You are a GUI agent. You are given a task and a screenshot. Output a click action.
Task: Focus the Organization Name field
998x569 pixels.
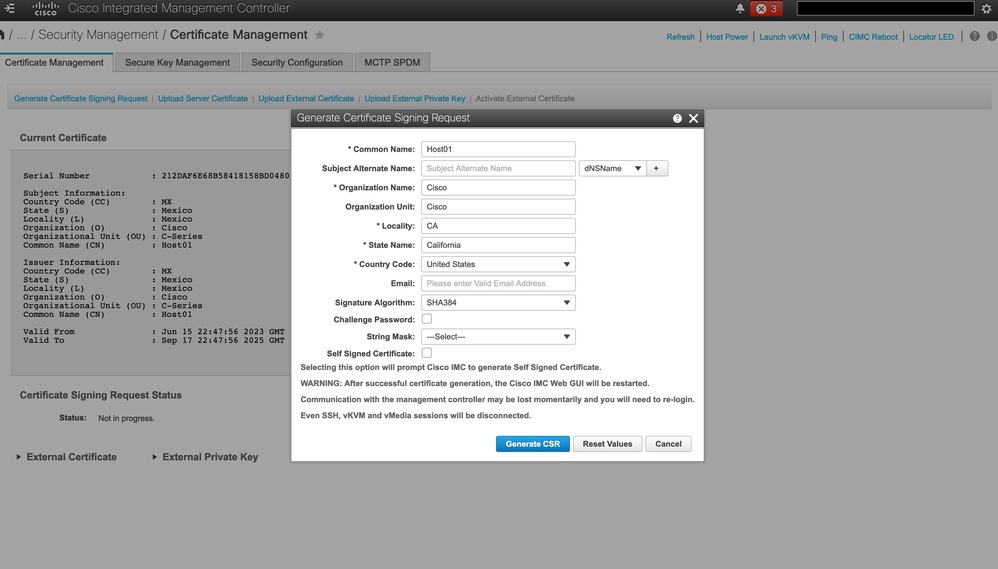pos(498,187)
